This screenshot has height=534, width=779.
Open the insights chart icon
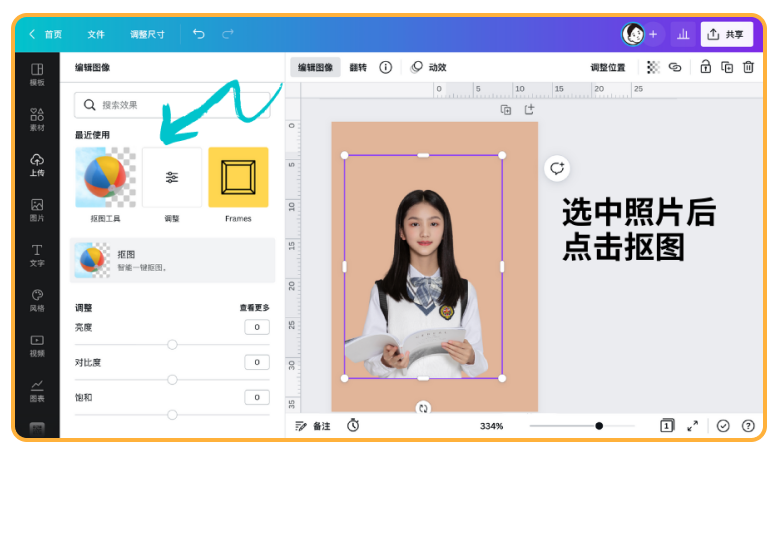[x=683, y=34]
